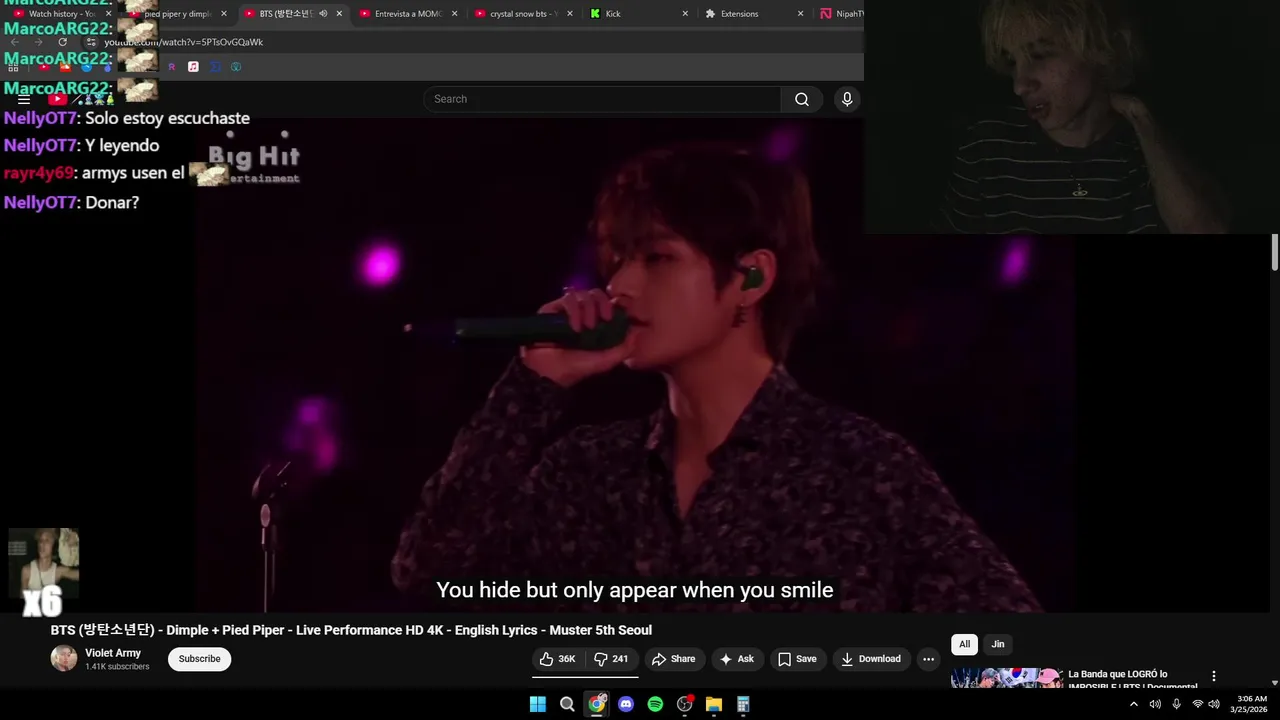Click the x6 emote overlay image

[43, 571]
